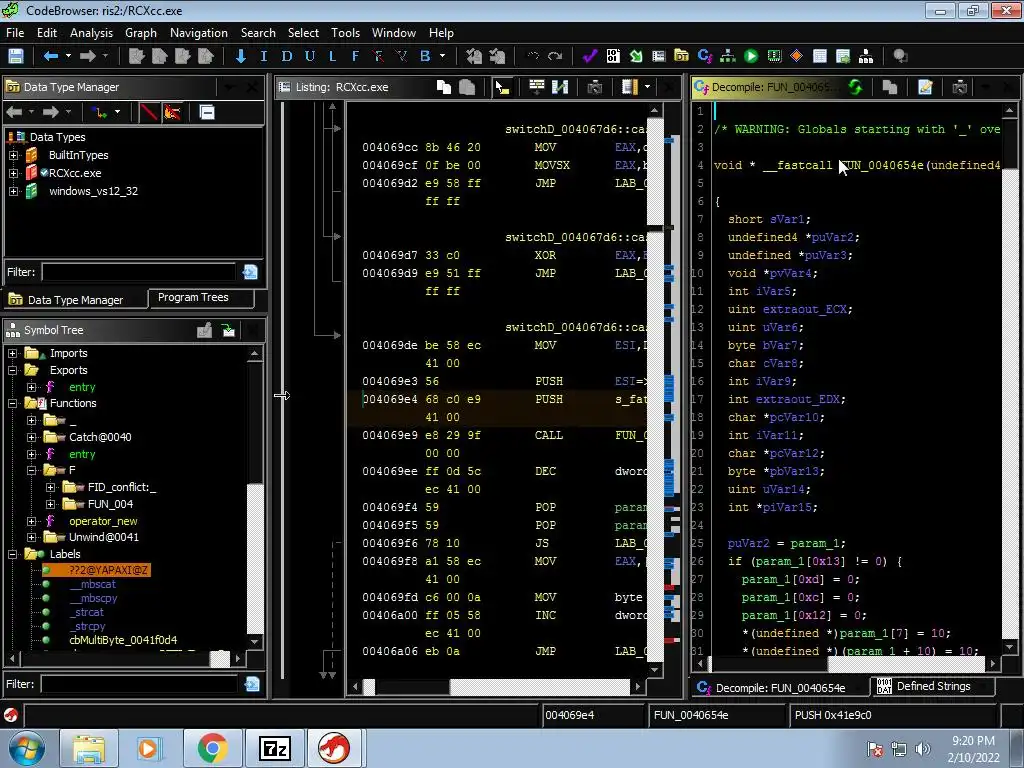This screenshot has width=1024, height=768.
Task: Jump to next undefined using 'U' icon
Action: [x=310, y=56]
